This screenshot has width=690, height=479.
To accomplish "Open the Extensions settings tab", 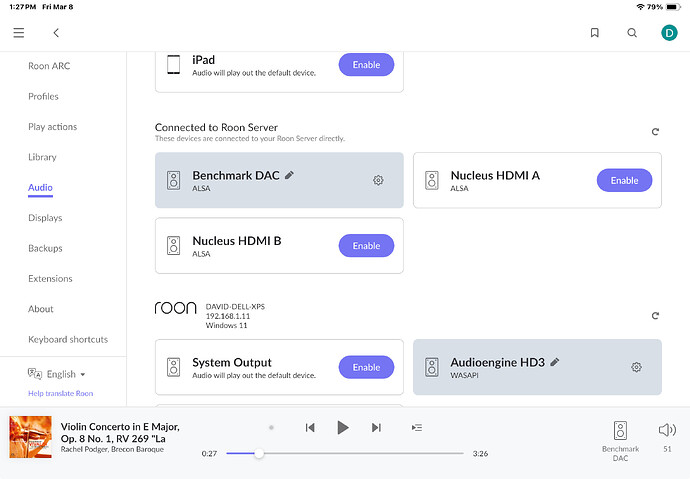I will (x=50, y=278).
